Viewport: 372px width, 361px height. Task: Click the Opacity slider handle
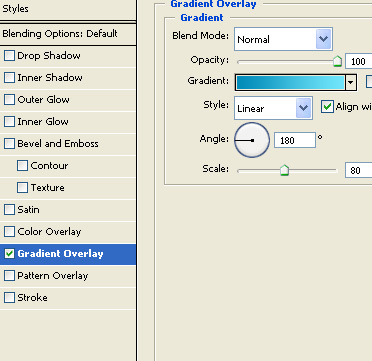[337, 61]
